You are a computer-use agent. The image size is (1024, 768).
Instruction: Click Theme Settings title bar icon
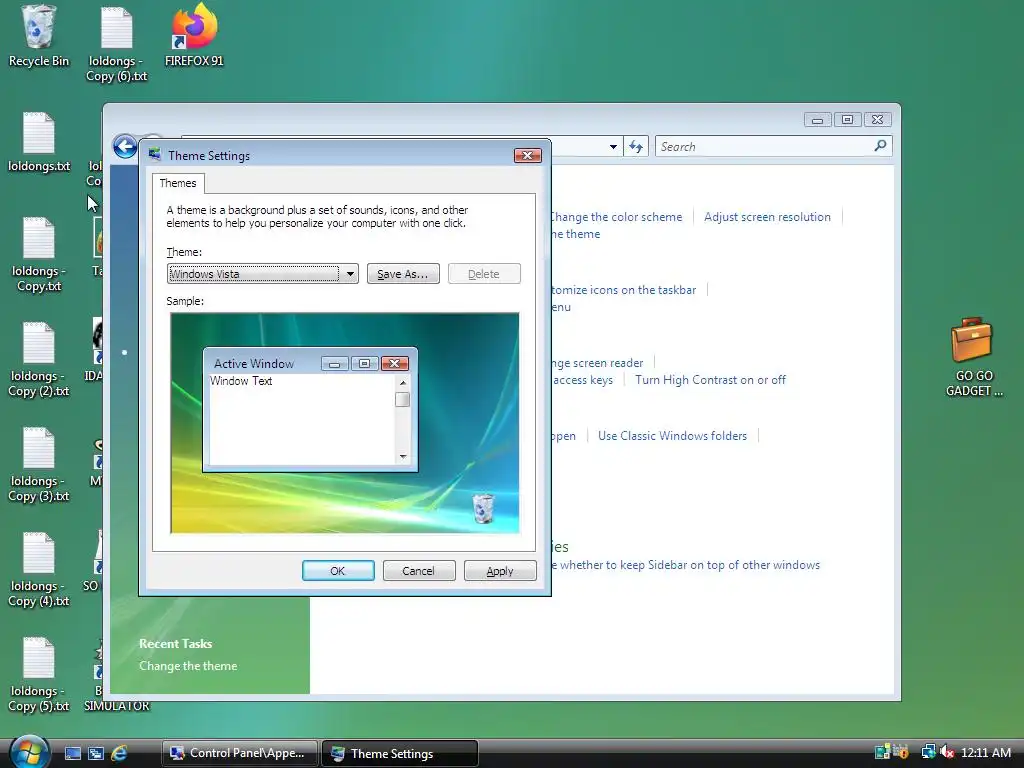(155, 155)
